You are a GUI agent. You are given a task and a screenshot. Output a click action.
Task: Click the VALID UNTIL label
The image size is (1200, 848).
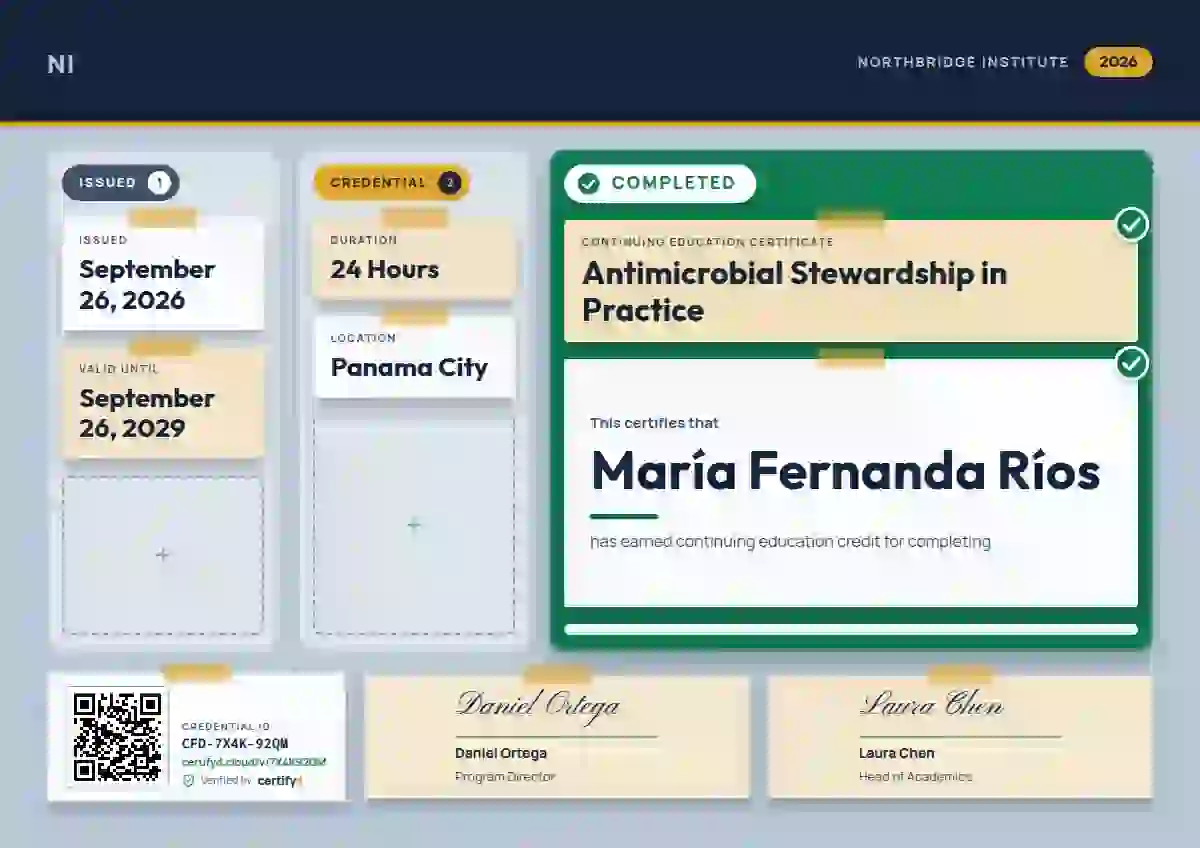(x=119, y=369)
